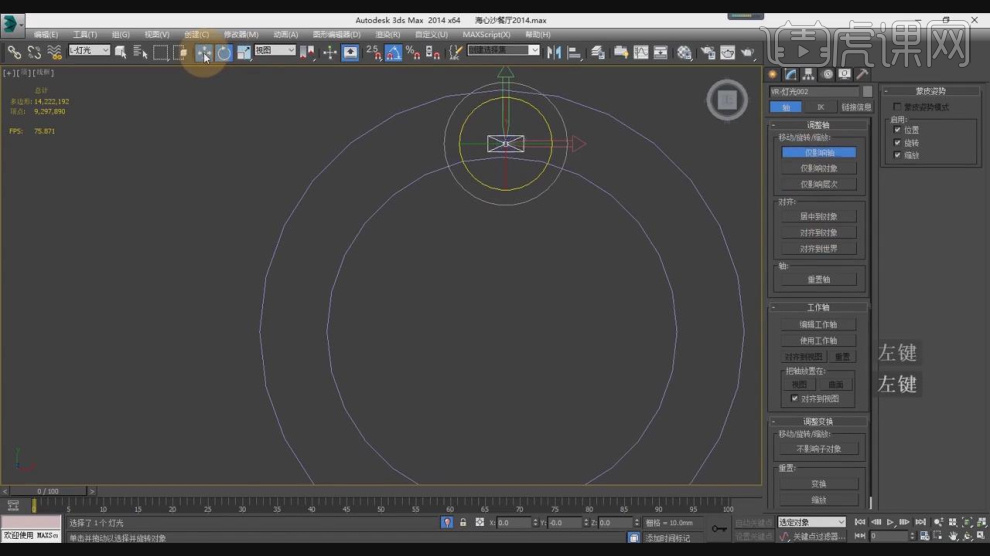
Task: Click the 0 / 100 time slider
Action: click(x=47, y=491)
